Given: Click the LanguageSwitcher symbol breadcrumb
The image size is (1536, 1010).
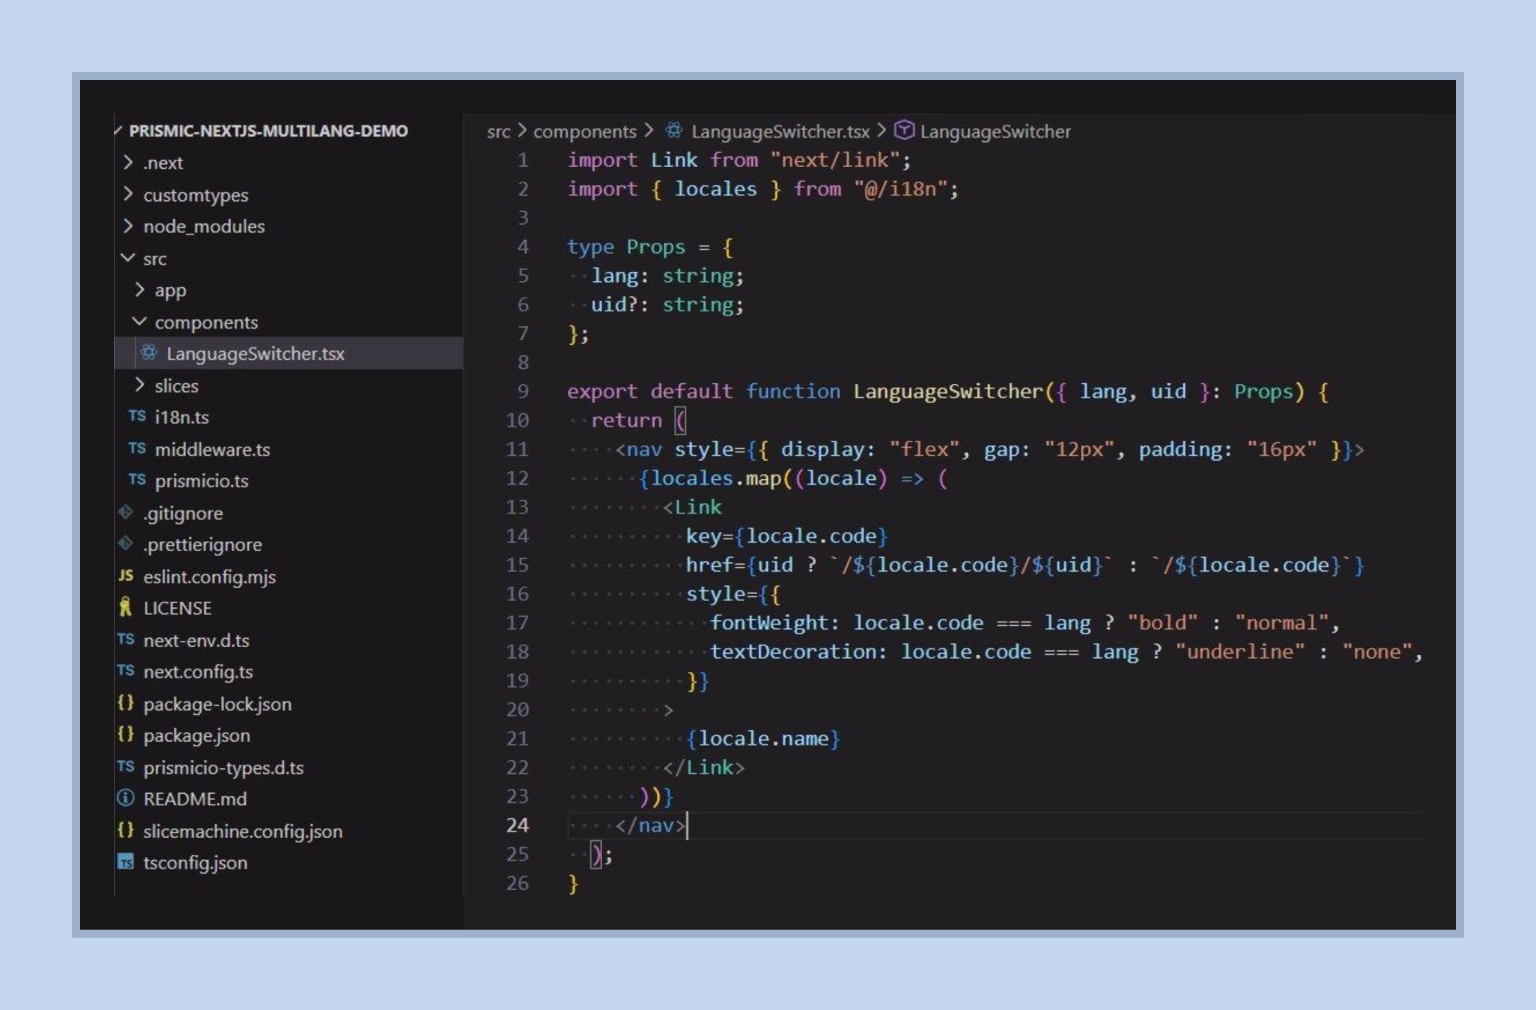Looking at the screenshot, I should 995,131.
